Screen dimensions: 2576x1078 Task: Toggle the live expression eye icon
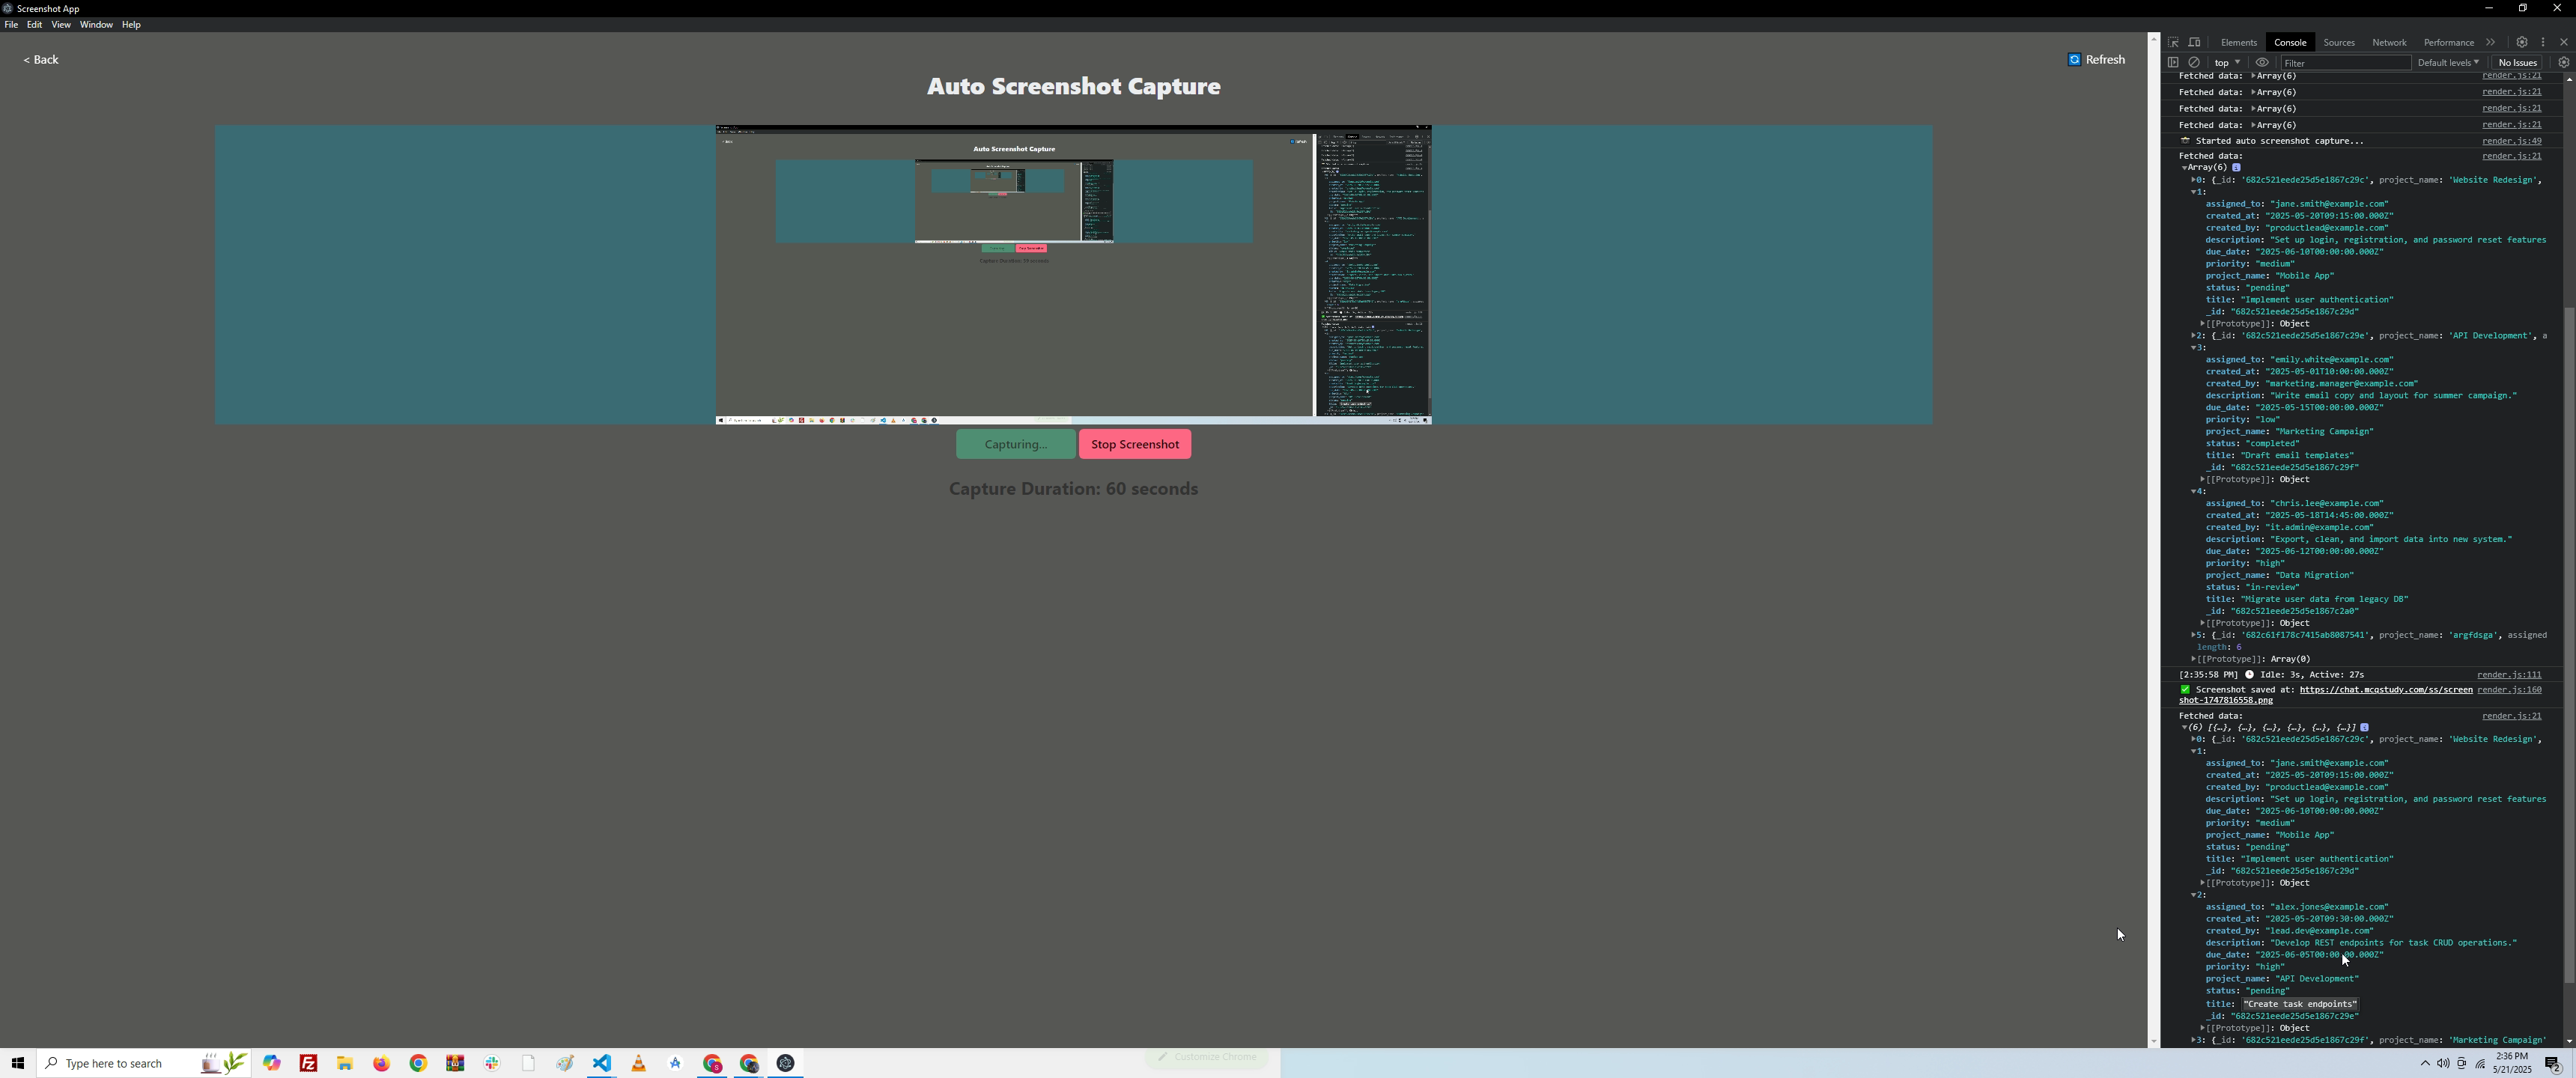click(2262, 62)
